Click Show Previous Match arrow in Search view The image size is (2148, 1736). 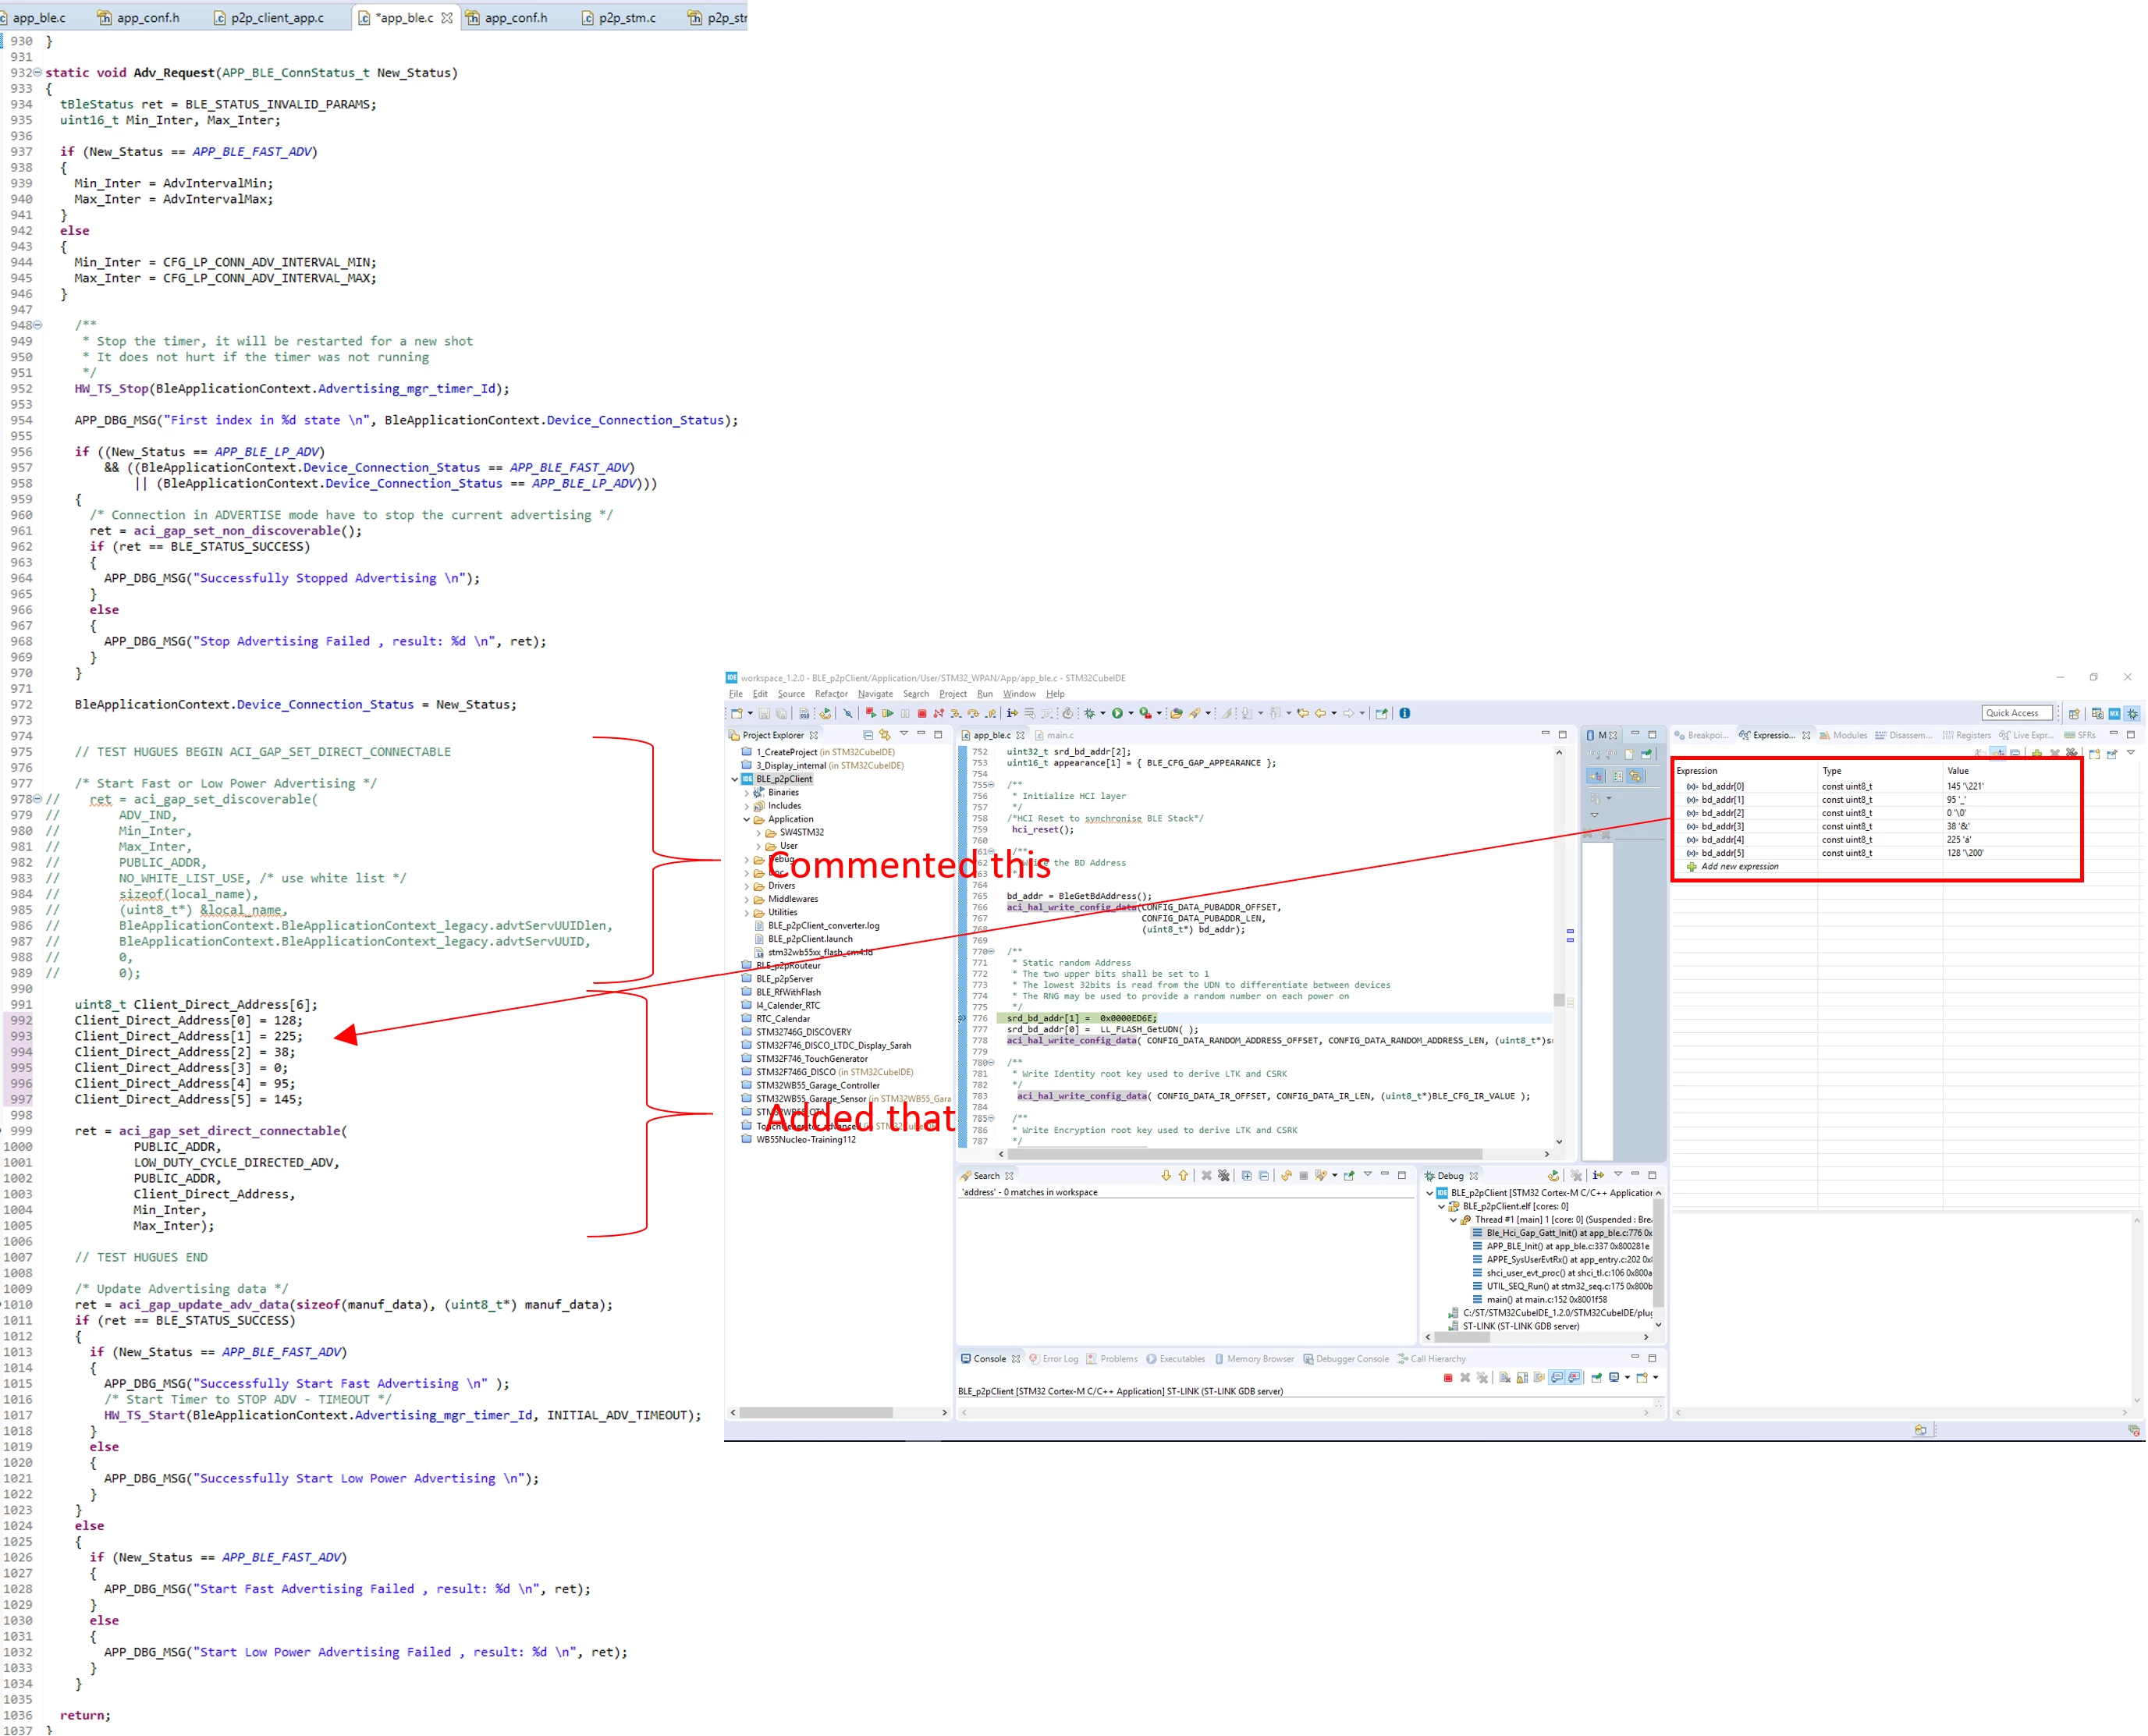click(x=1184, y=1176)
